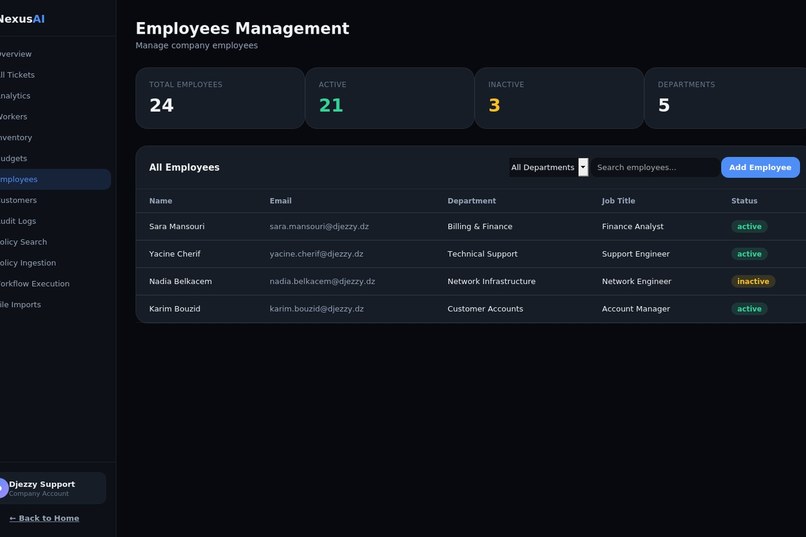
Task: Open Customers in the sidebar
Action: [x=18, y=200]
